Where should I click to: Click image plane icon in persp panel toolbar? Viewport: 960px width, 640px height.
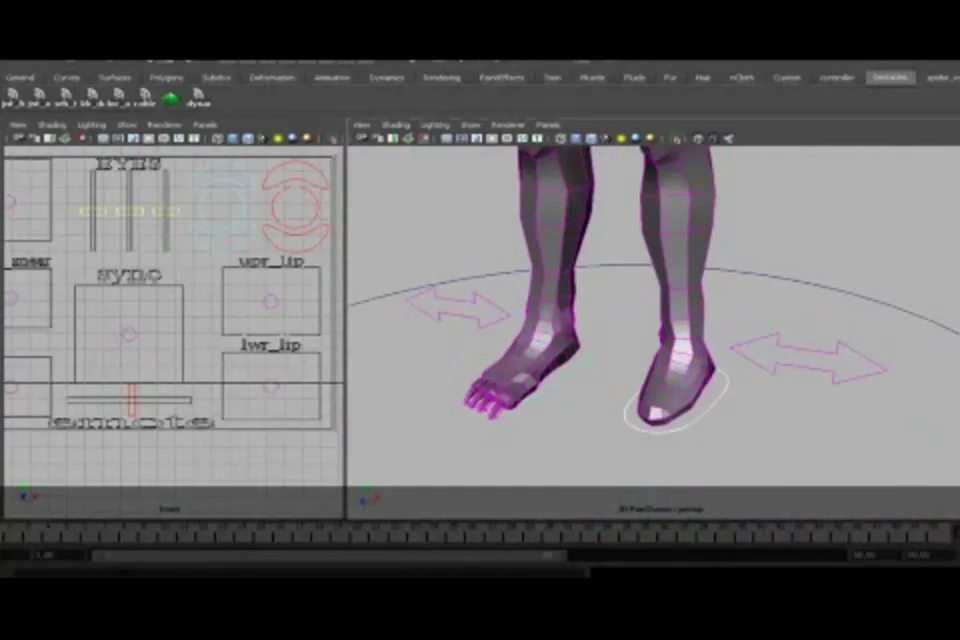coord(408,139)
